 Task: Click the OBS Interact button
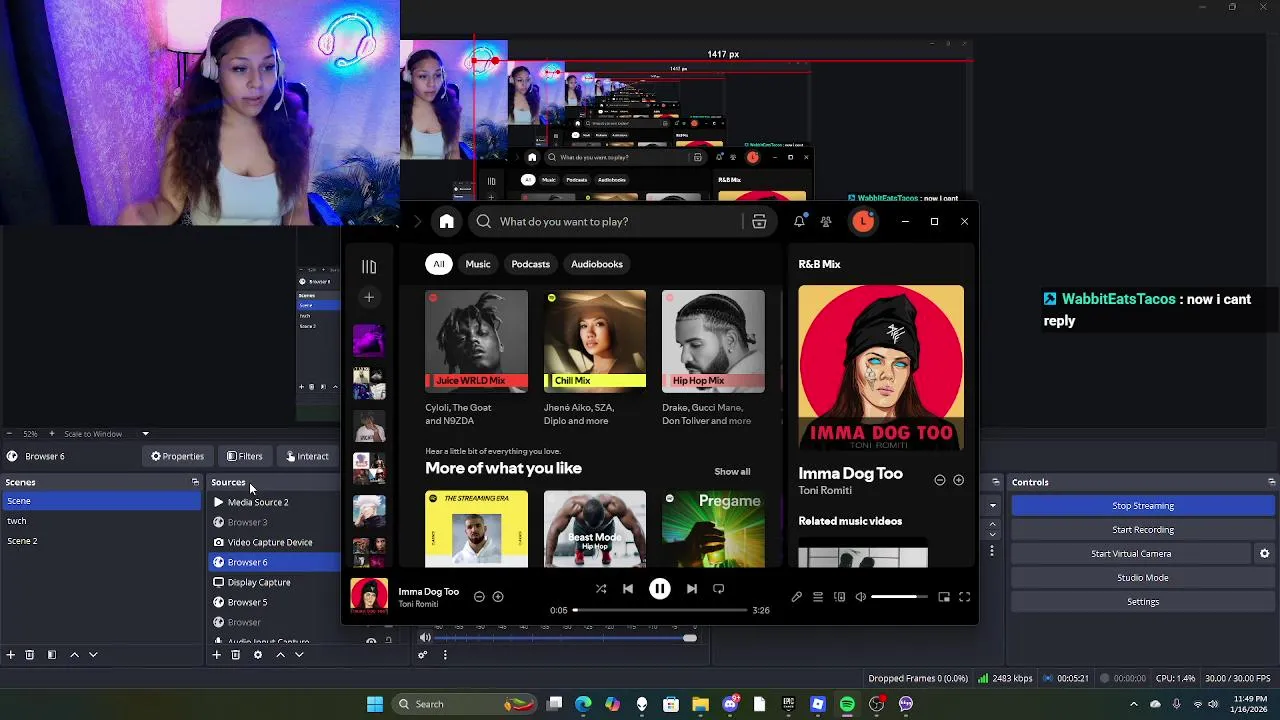pos(308,456)
